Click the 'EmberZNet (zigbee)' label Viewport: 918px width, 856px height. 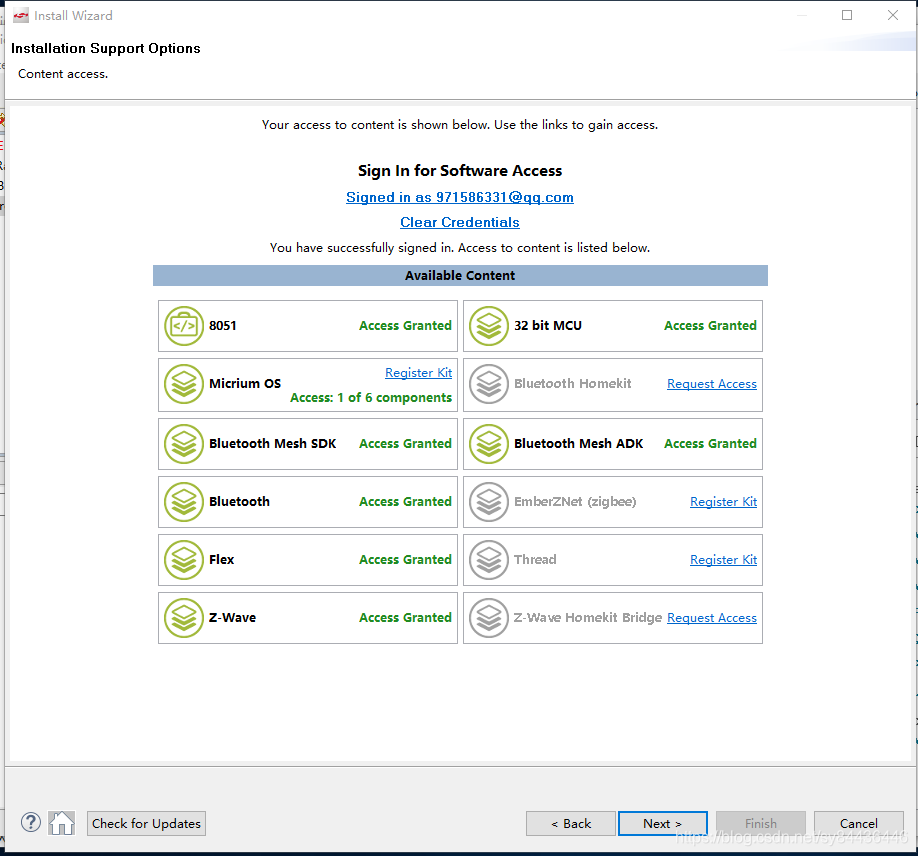pyautogui.click(x=575, y=502)
